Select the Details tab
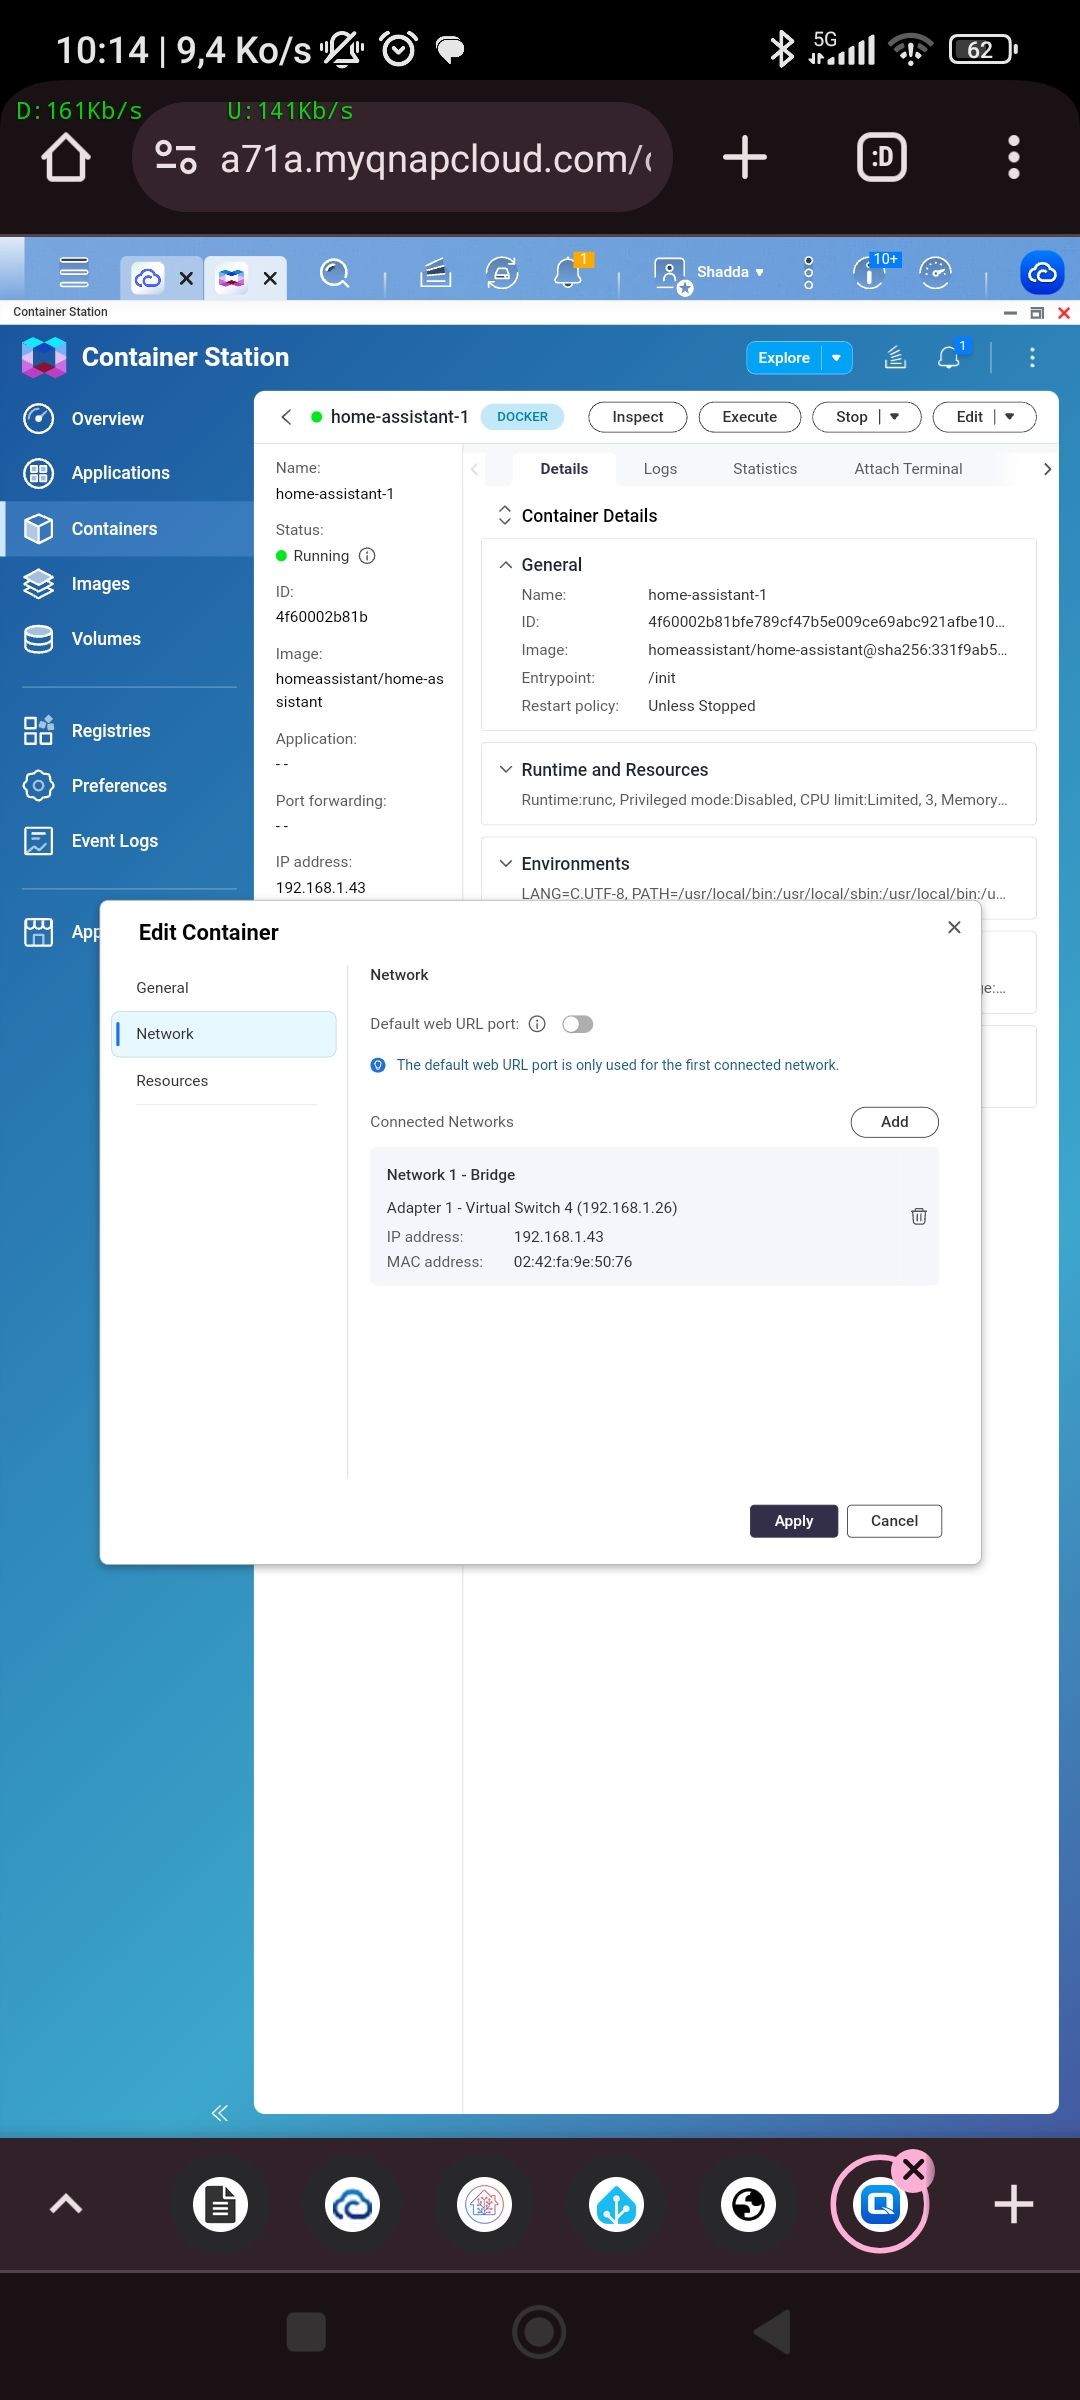Image resolution: width=1080 pixels, height=2400 pixels. 564,469
